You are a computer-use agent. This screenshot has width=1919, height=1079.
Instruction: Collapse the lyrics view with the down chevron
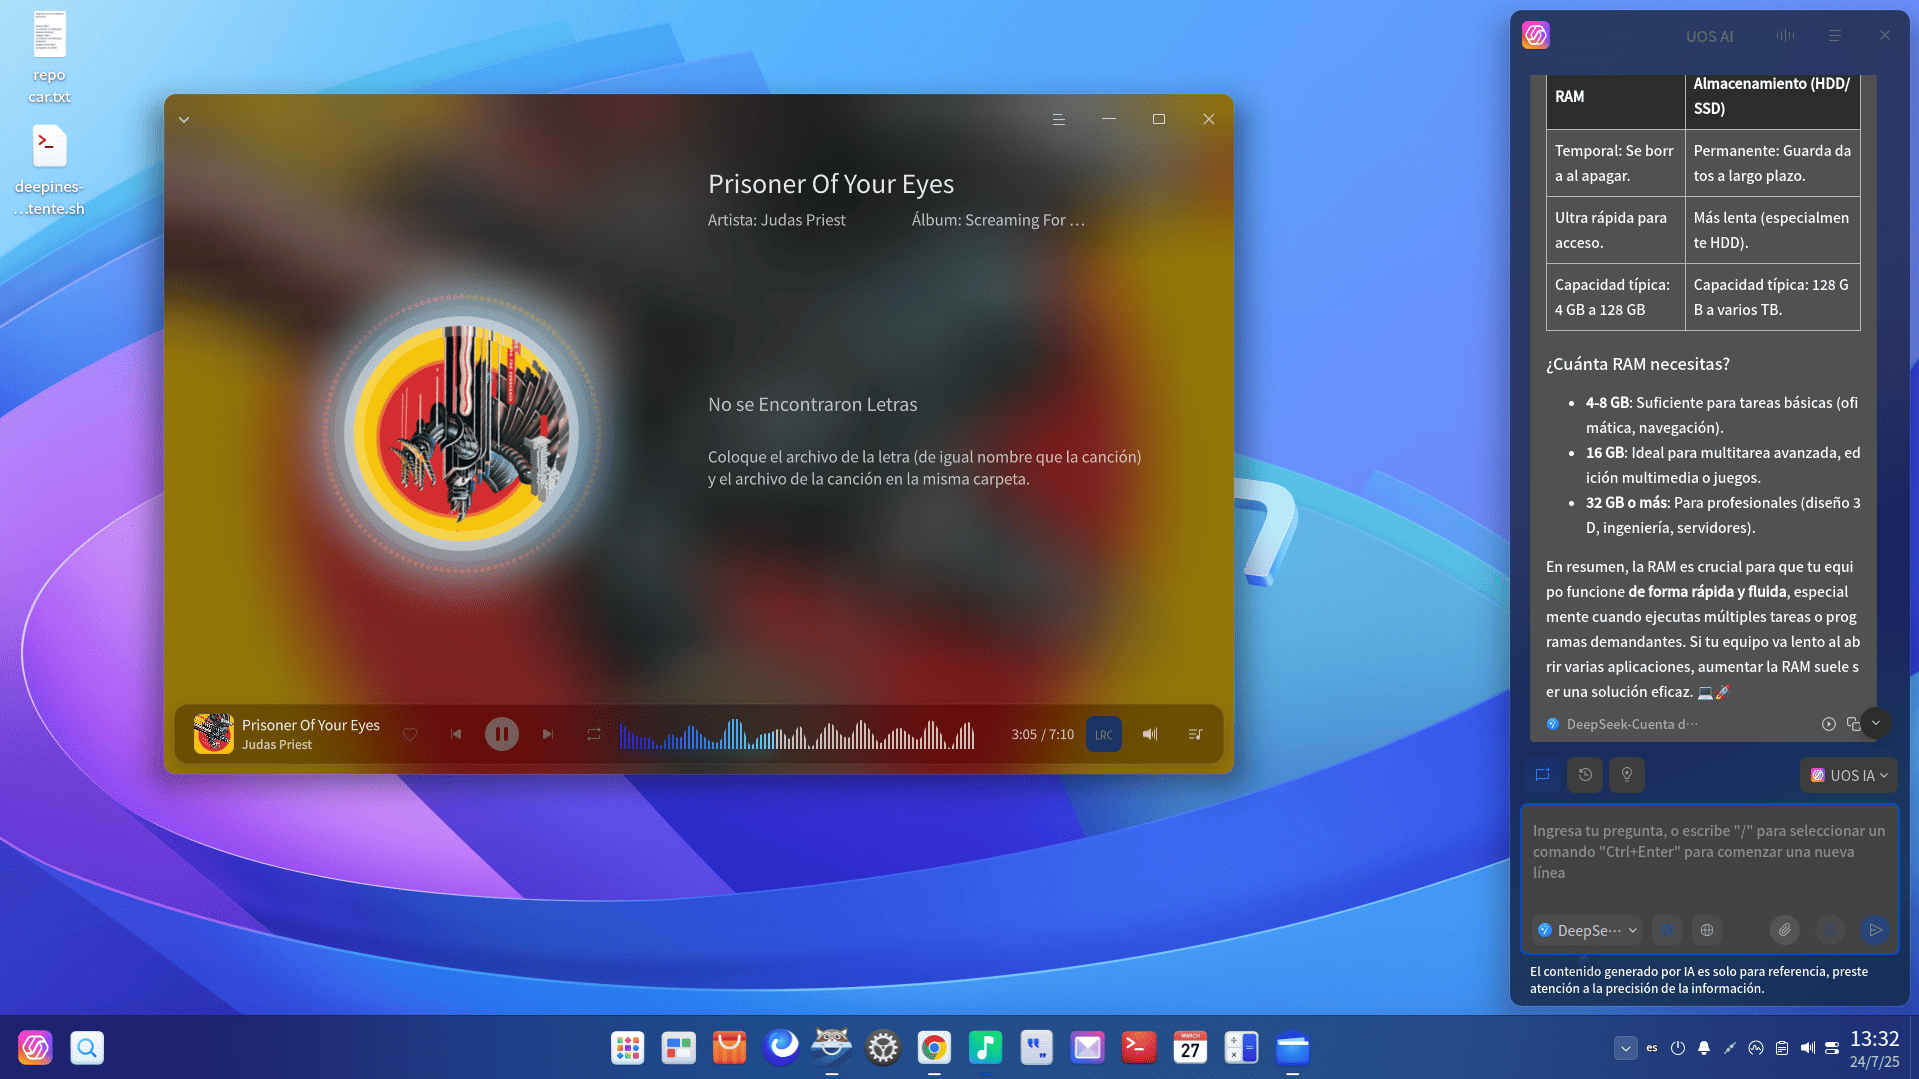(x=184, y=119)
